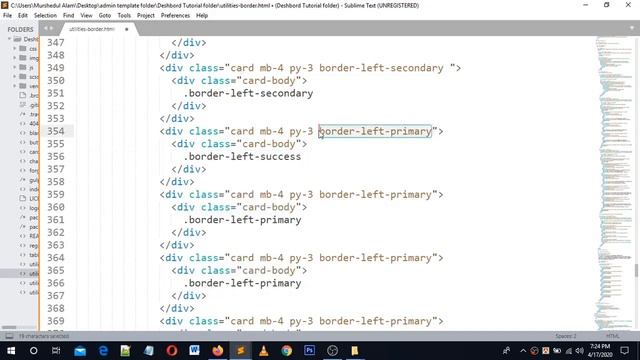This screenshot has width=640, height=360.
Task: Open the volume control in the system tray
Action: [x=580, y=351]
